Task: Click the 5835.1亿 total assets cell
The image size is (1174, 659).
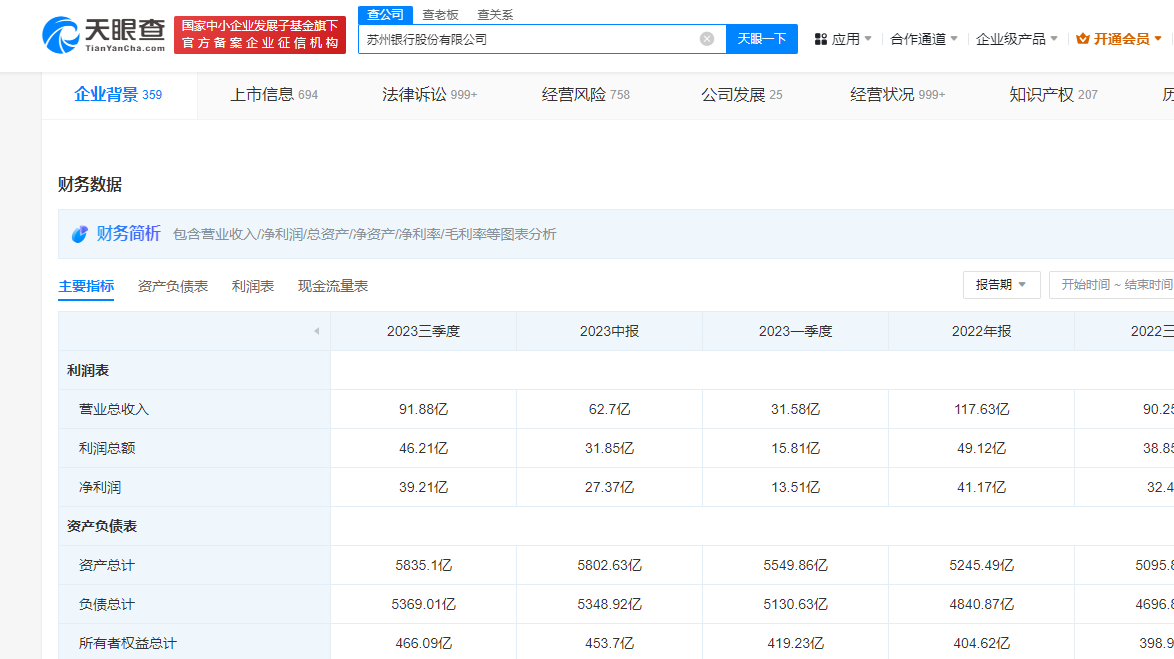Action: pos(423,565)
